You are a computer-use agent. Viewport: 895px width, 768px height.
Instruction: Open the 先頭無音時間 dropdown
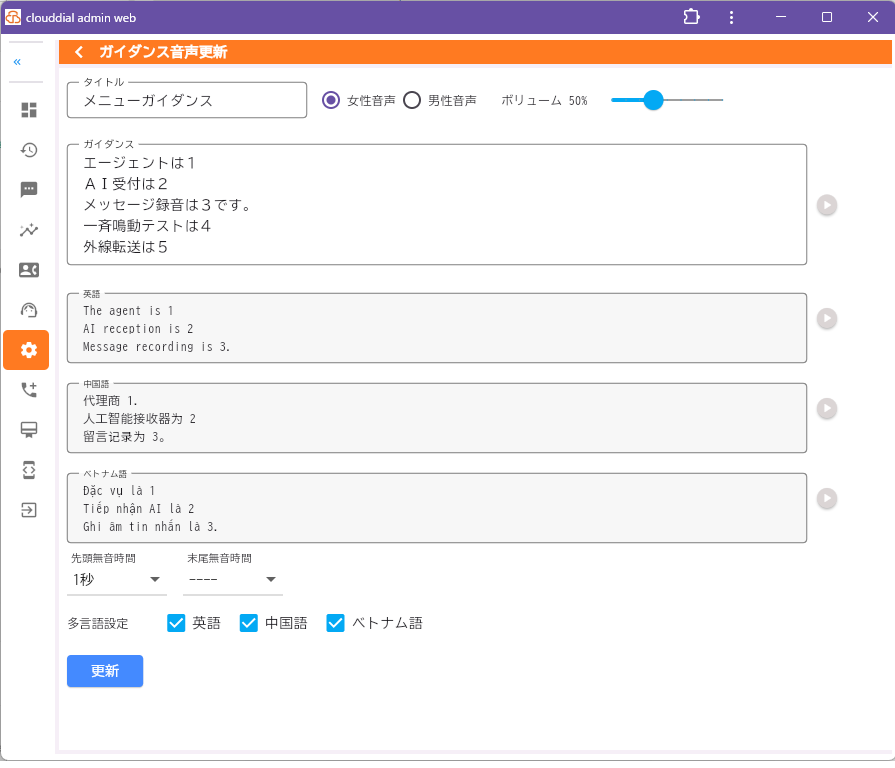(x=156, y=579)
